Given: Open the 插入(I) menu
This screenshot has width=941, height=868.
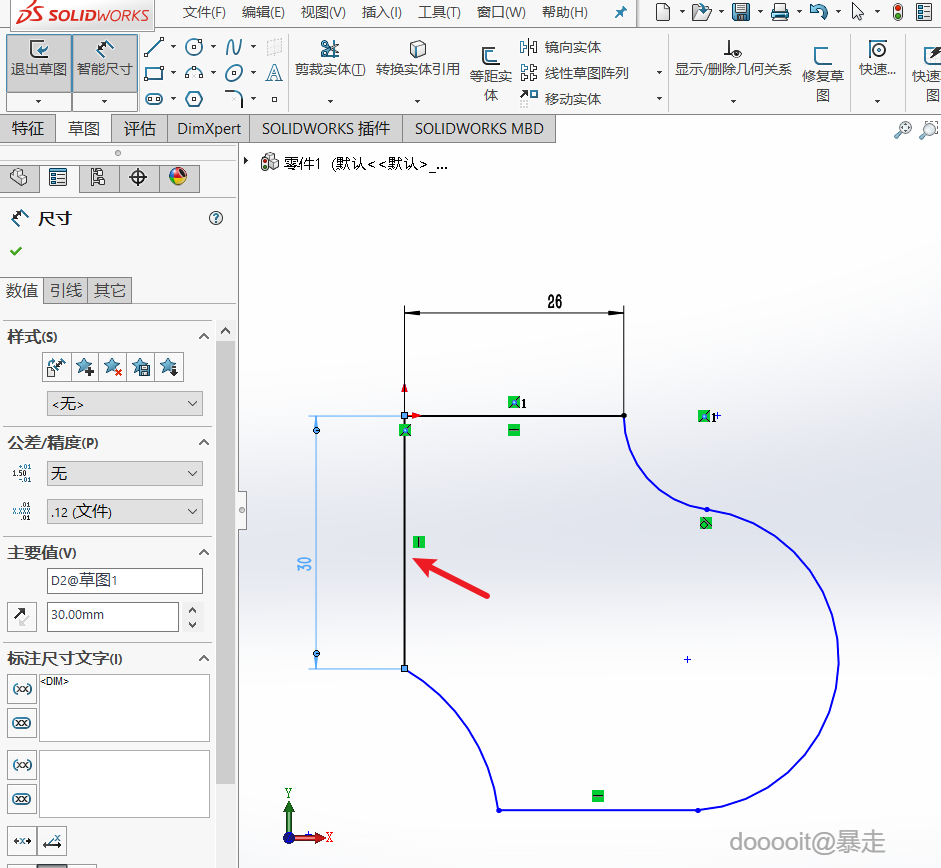Looking at the screenshot, I should click(382, 12).
